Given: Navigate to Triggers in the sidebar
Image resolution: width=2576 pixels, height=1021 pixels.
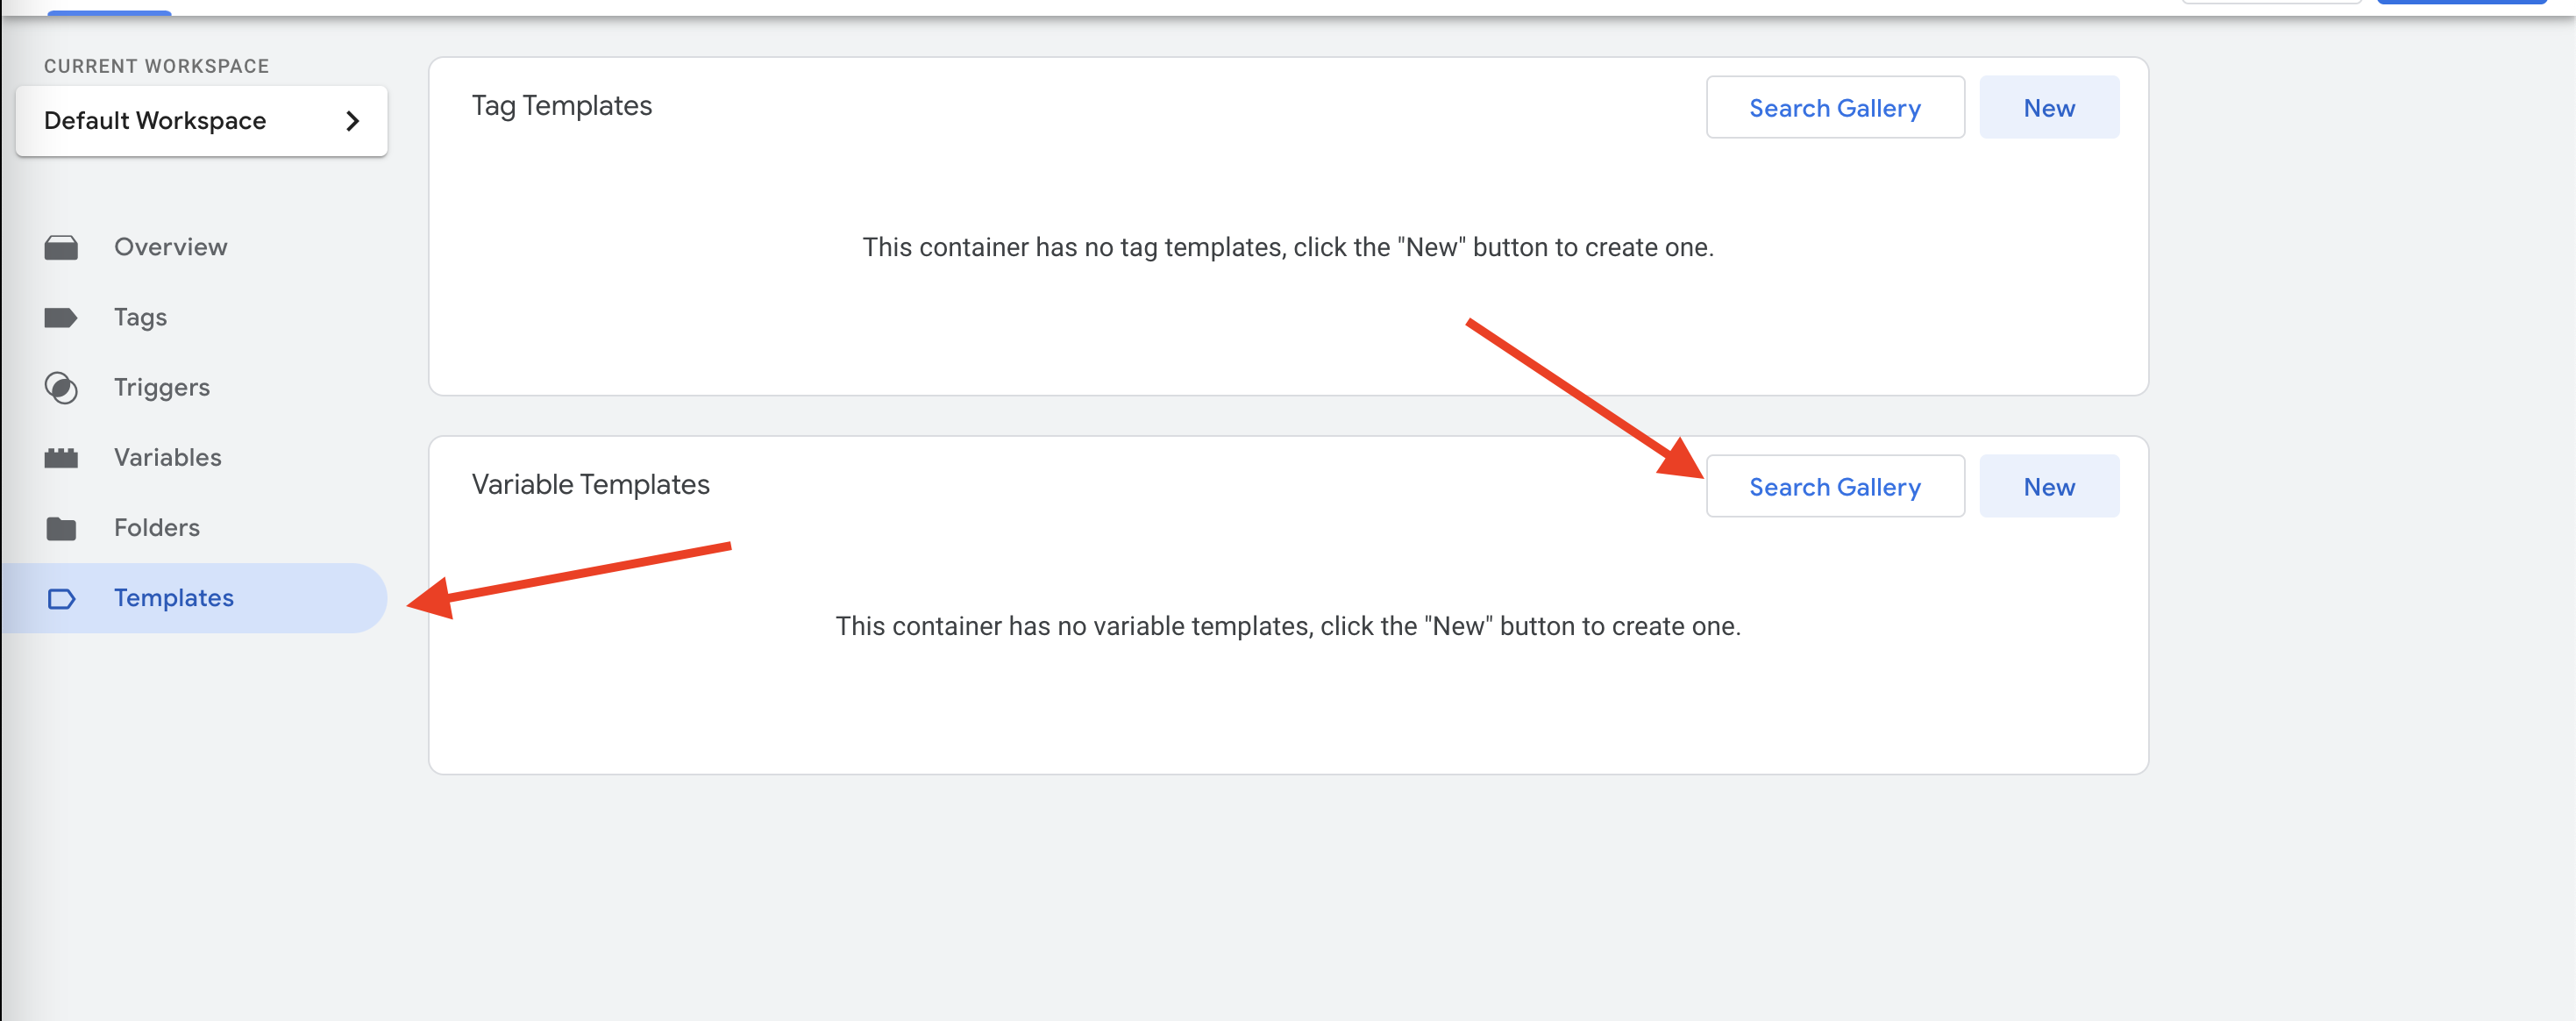Looking at the screenshot, I should [161, 387].
